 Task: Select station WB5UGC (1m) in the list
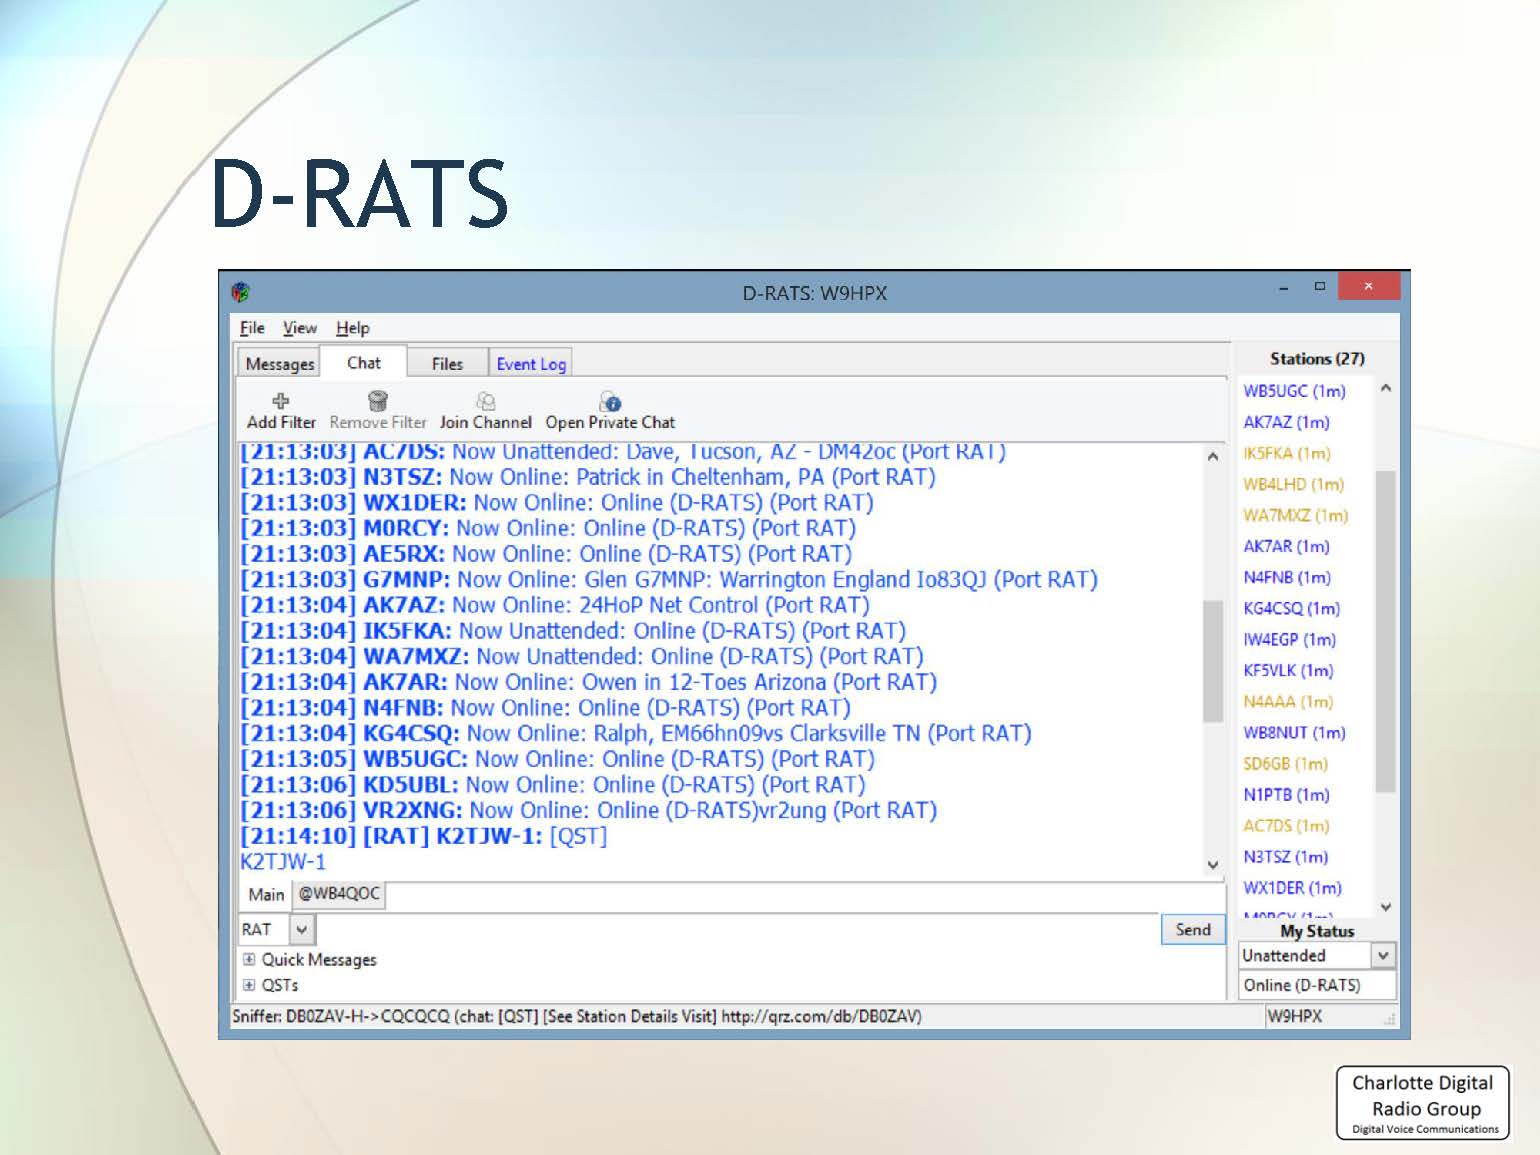[x=1294, y=391]
